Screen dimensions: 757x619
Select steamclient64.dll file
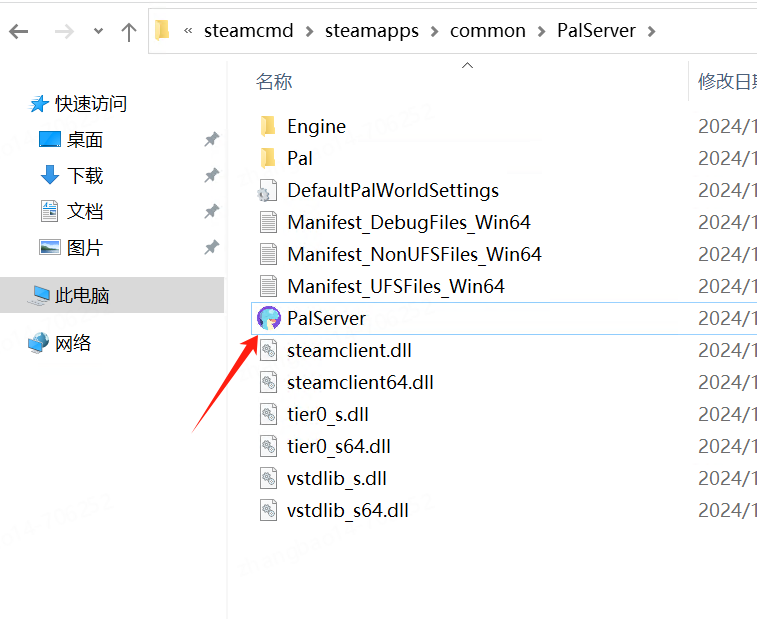pos(360,382)
